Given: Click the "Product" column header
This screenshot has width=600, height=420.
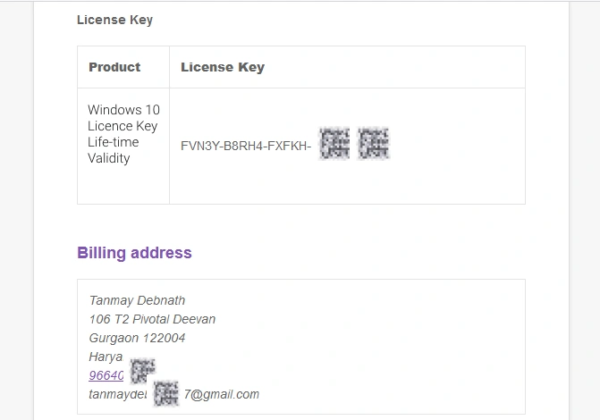Looking at the screenshot, I should 114,68.
